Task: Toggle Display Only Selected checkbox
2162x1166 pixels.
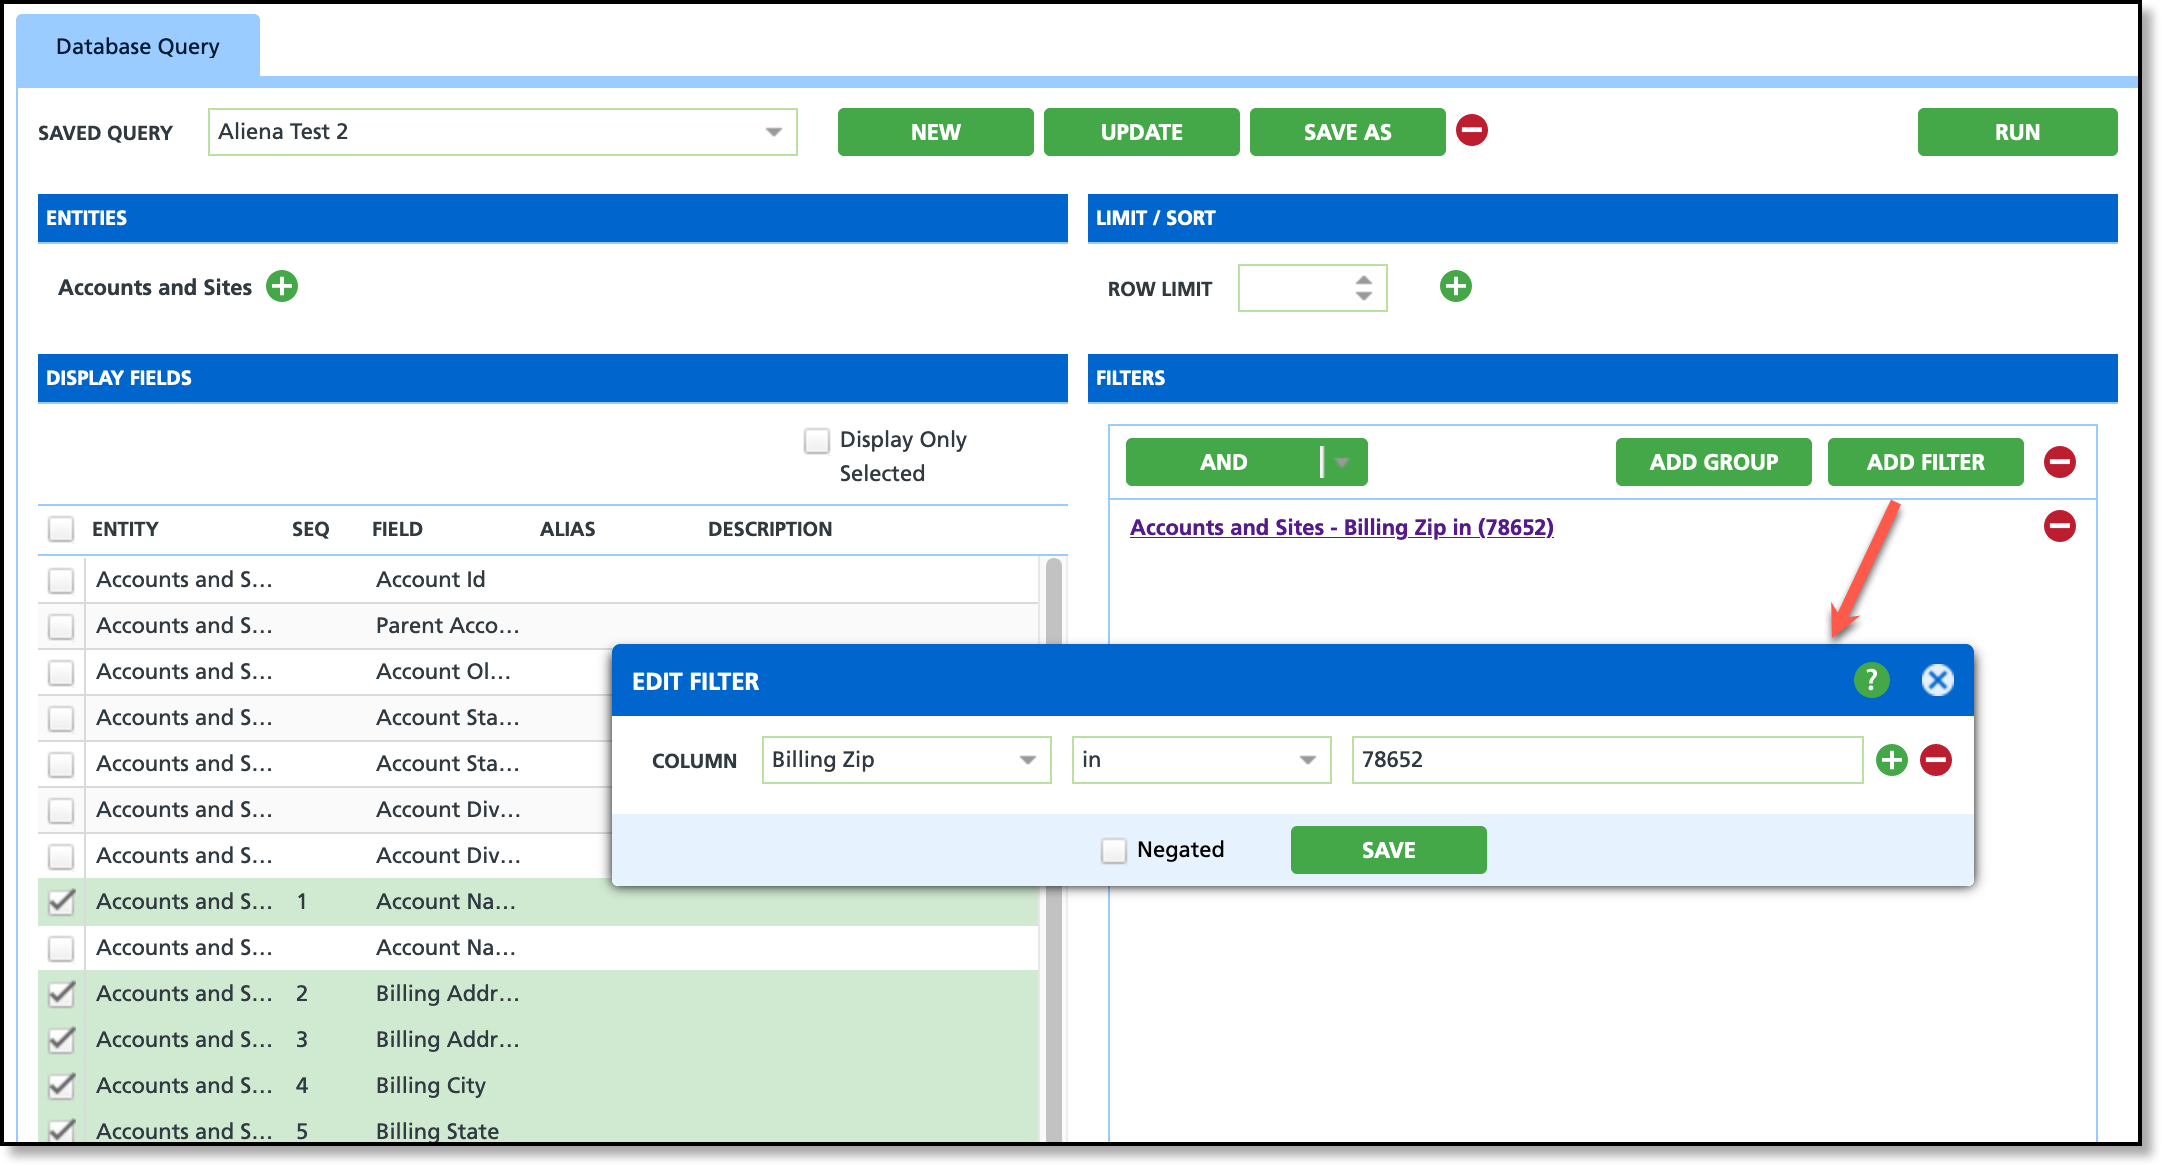Action: coord(817,441)
